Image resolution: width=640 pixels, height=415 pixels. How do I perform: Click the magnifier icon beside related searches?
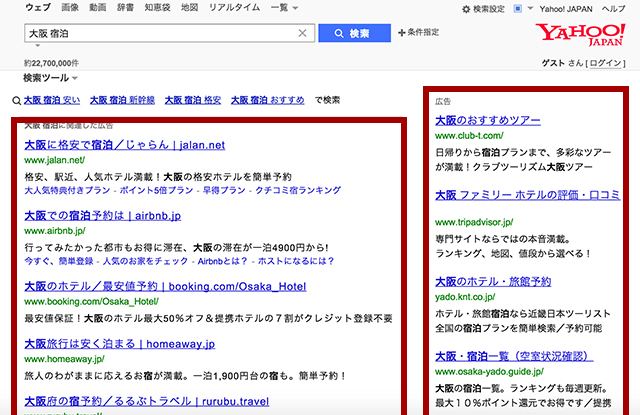click(16, 100)
